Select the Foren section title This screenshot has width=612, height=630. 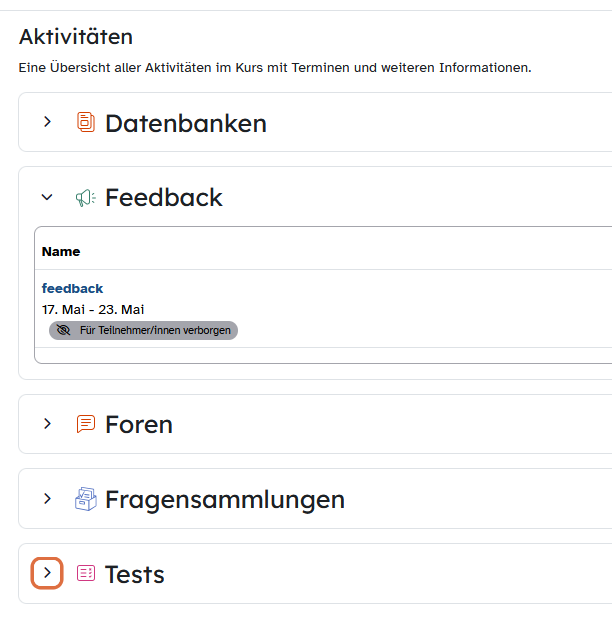pyautogui.click(x=139, y=425)
